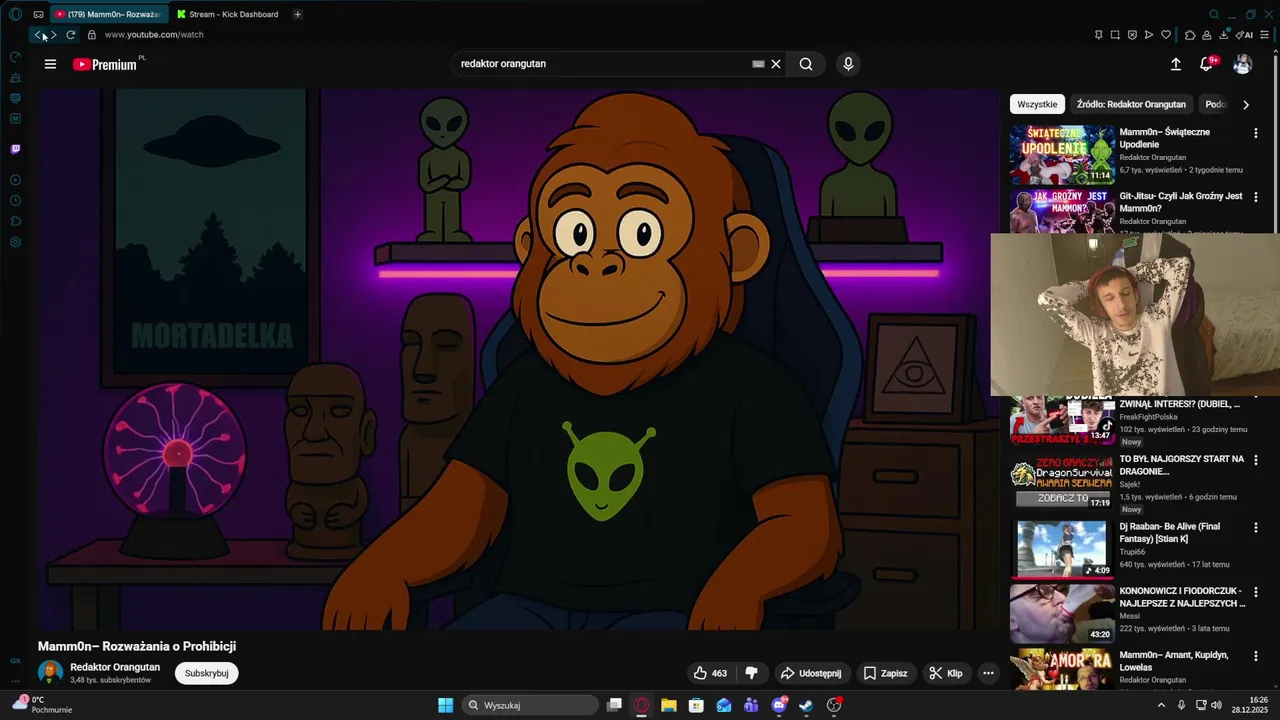Clear the search text with the X
The image size is (1280, 720).
coord(776,64)
